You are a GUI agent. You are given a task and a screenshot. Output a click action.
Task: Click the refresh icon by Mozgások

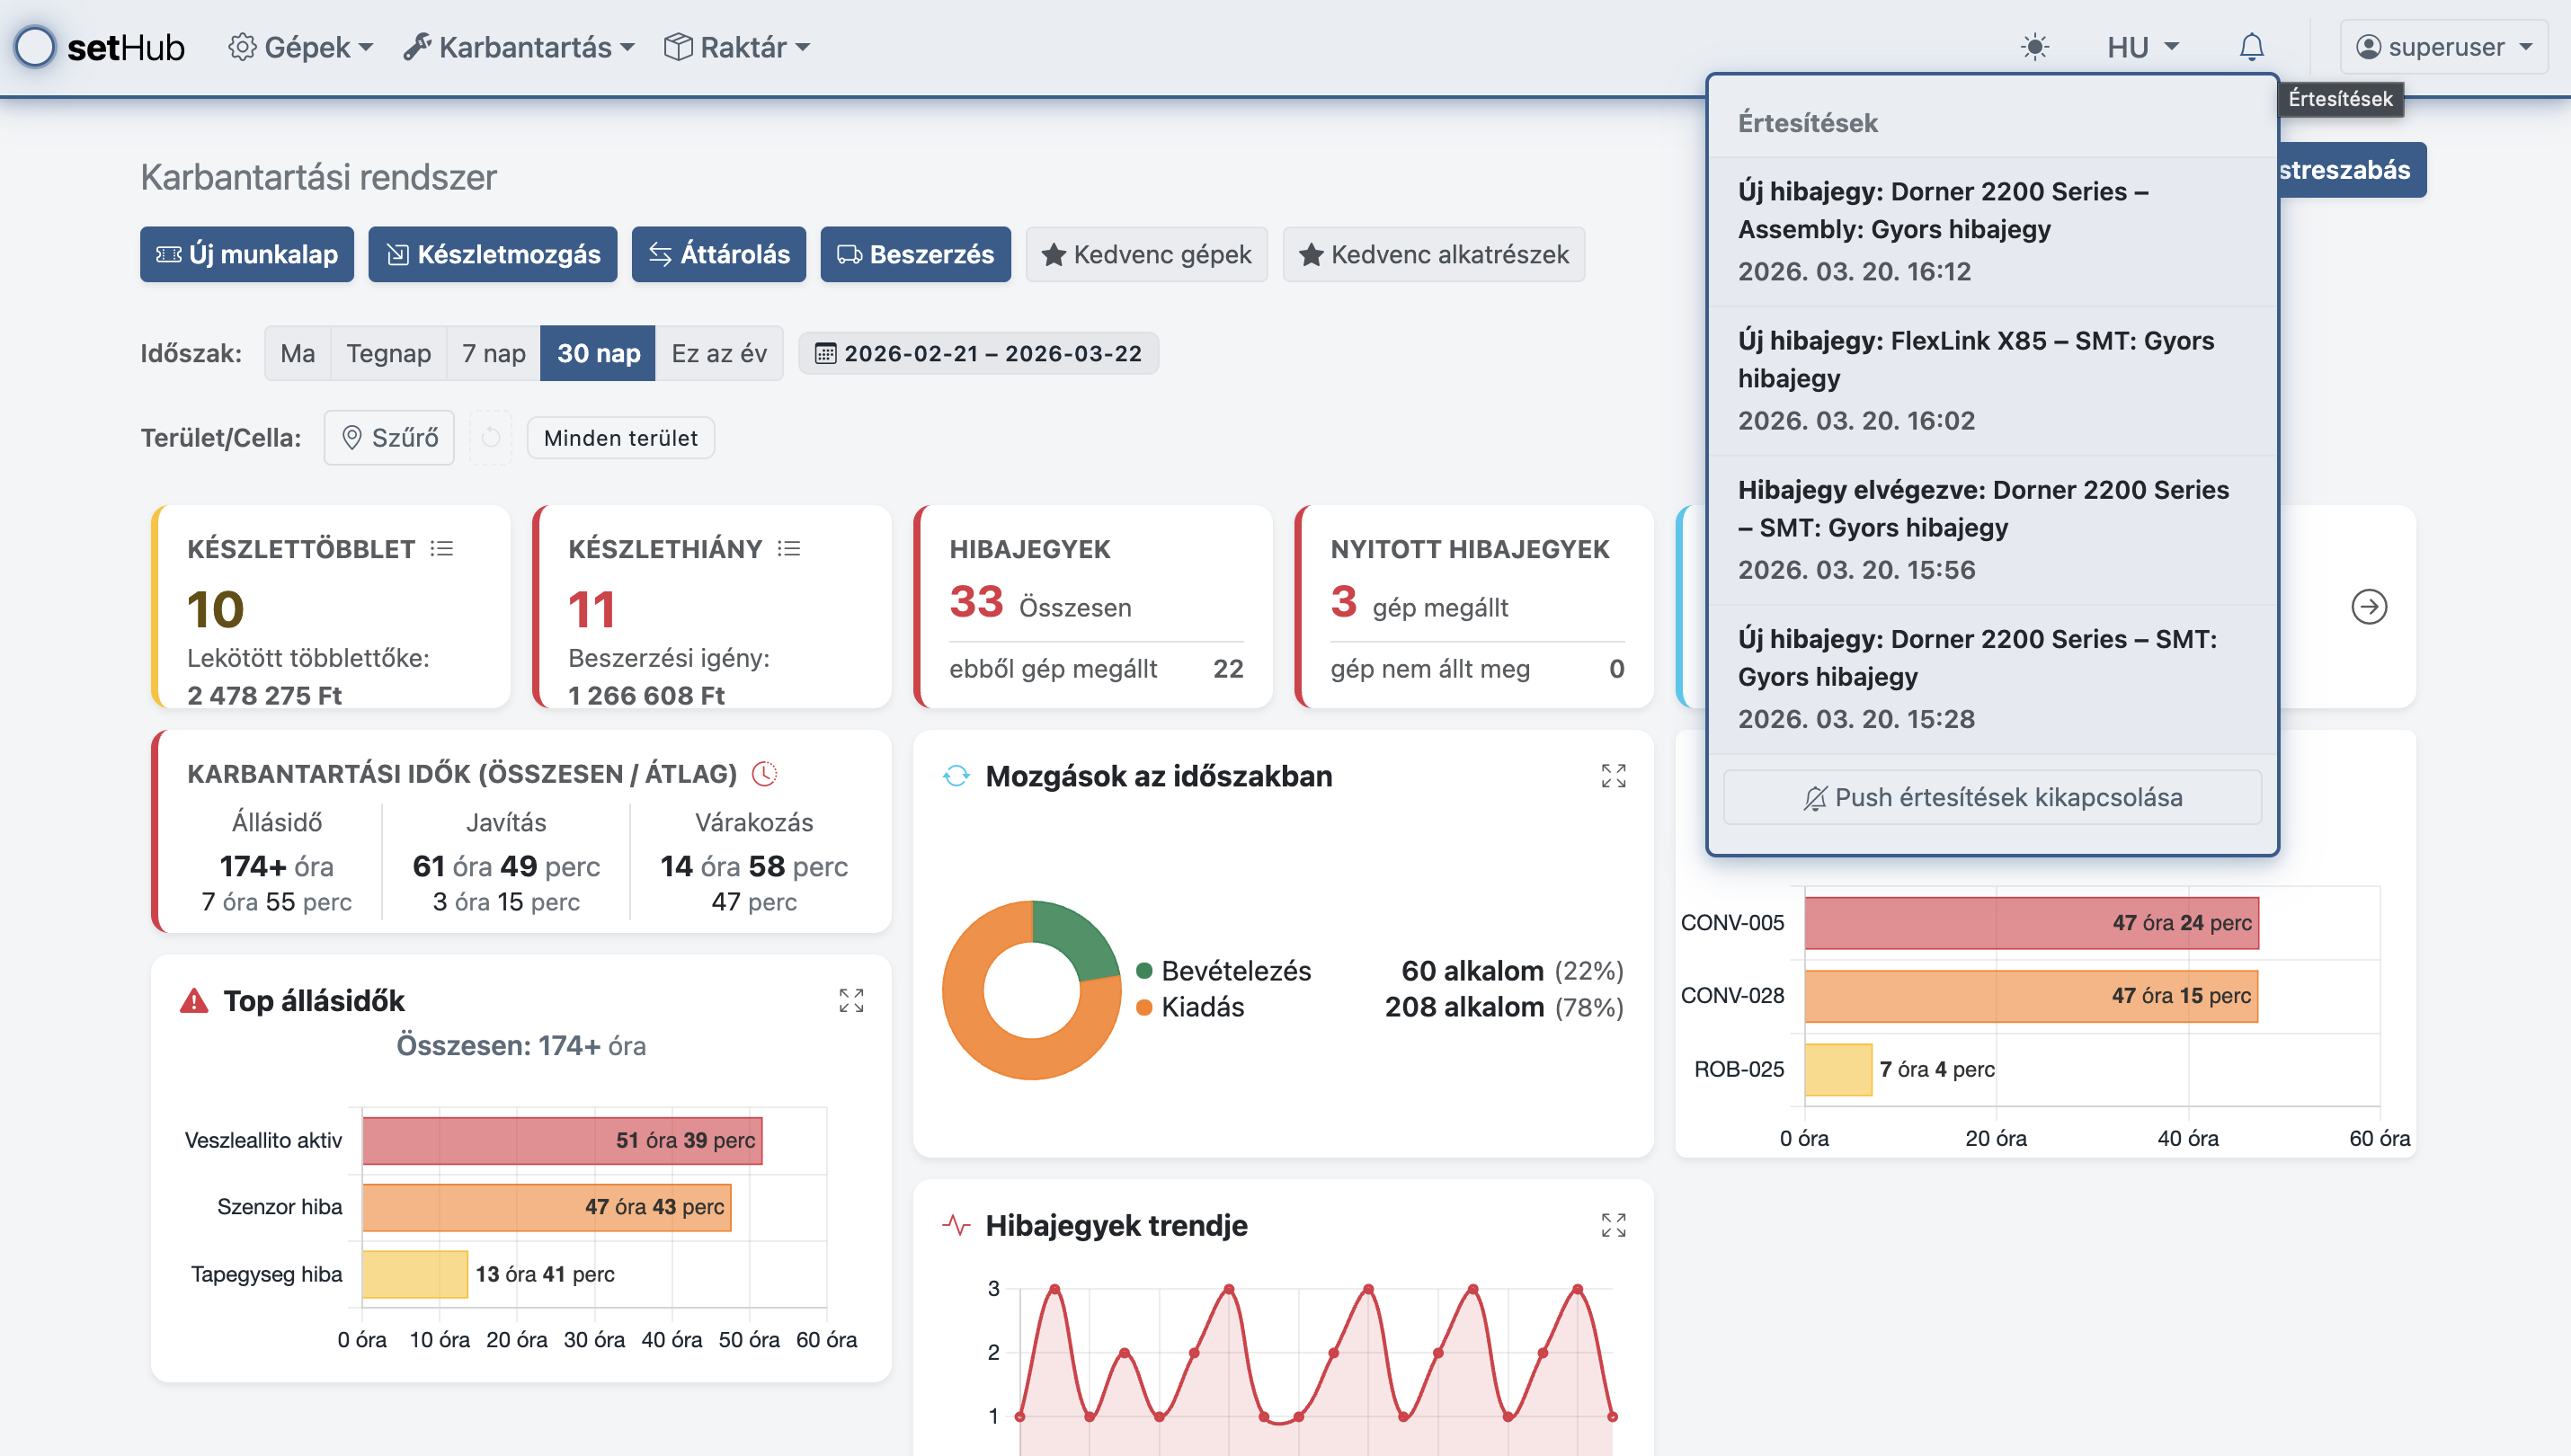[x=956, y=776]
